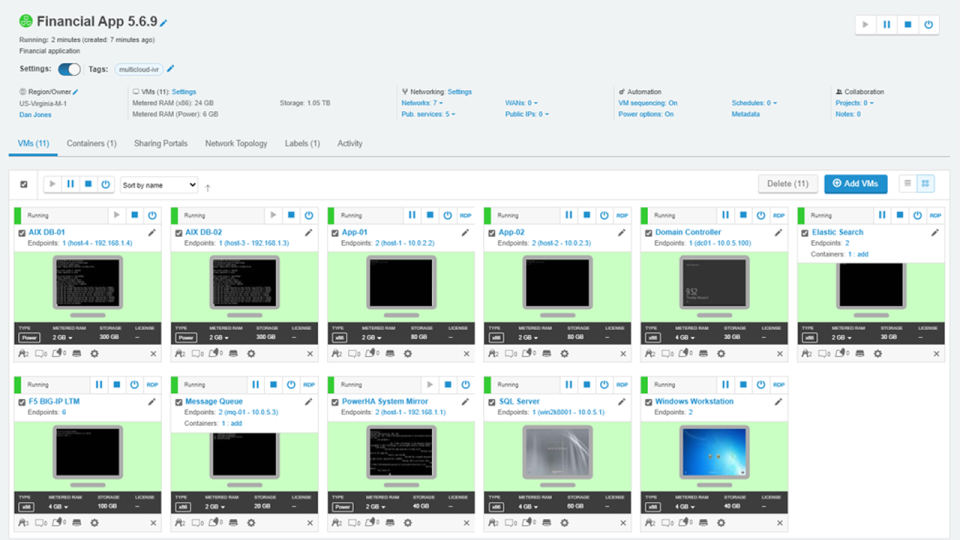Edit the multicloud-ivr tags pencil icon
Screen dimensions: 960x540
[171, 69]
